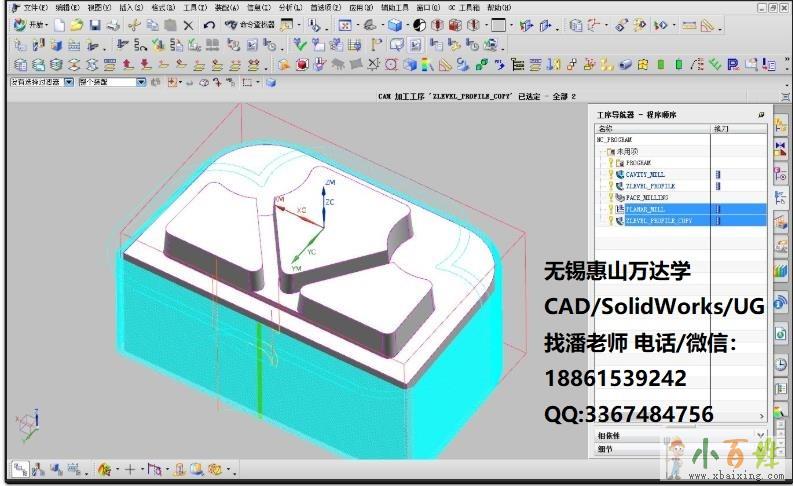Save the part with the floppy disk icon

(x=94, y=24)
